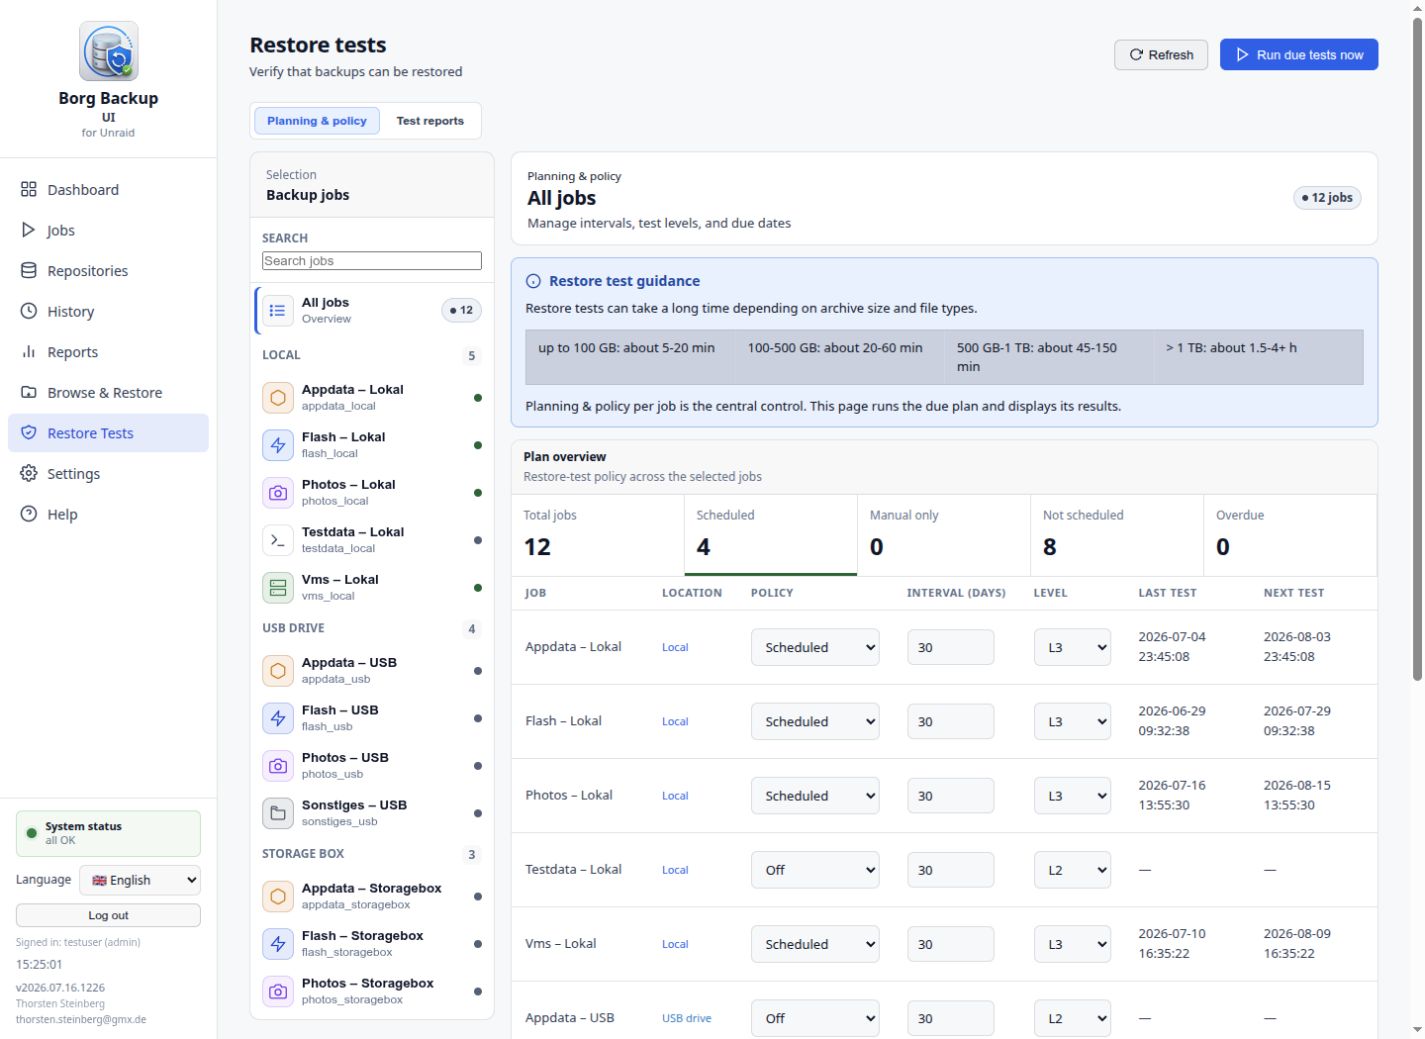Click interval days field for Flash – Lokal
This screenshot has height=1039, width=1425.
951,721
